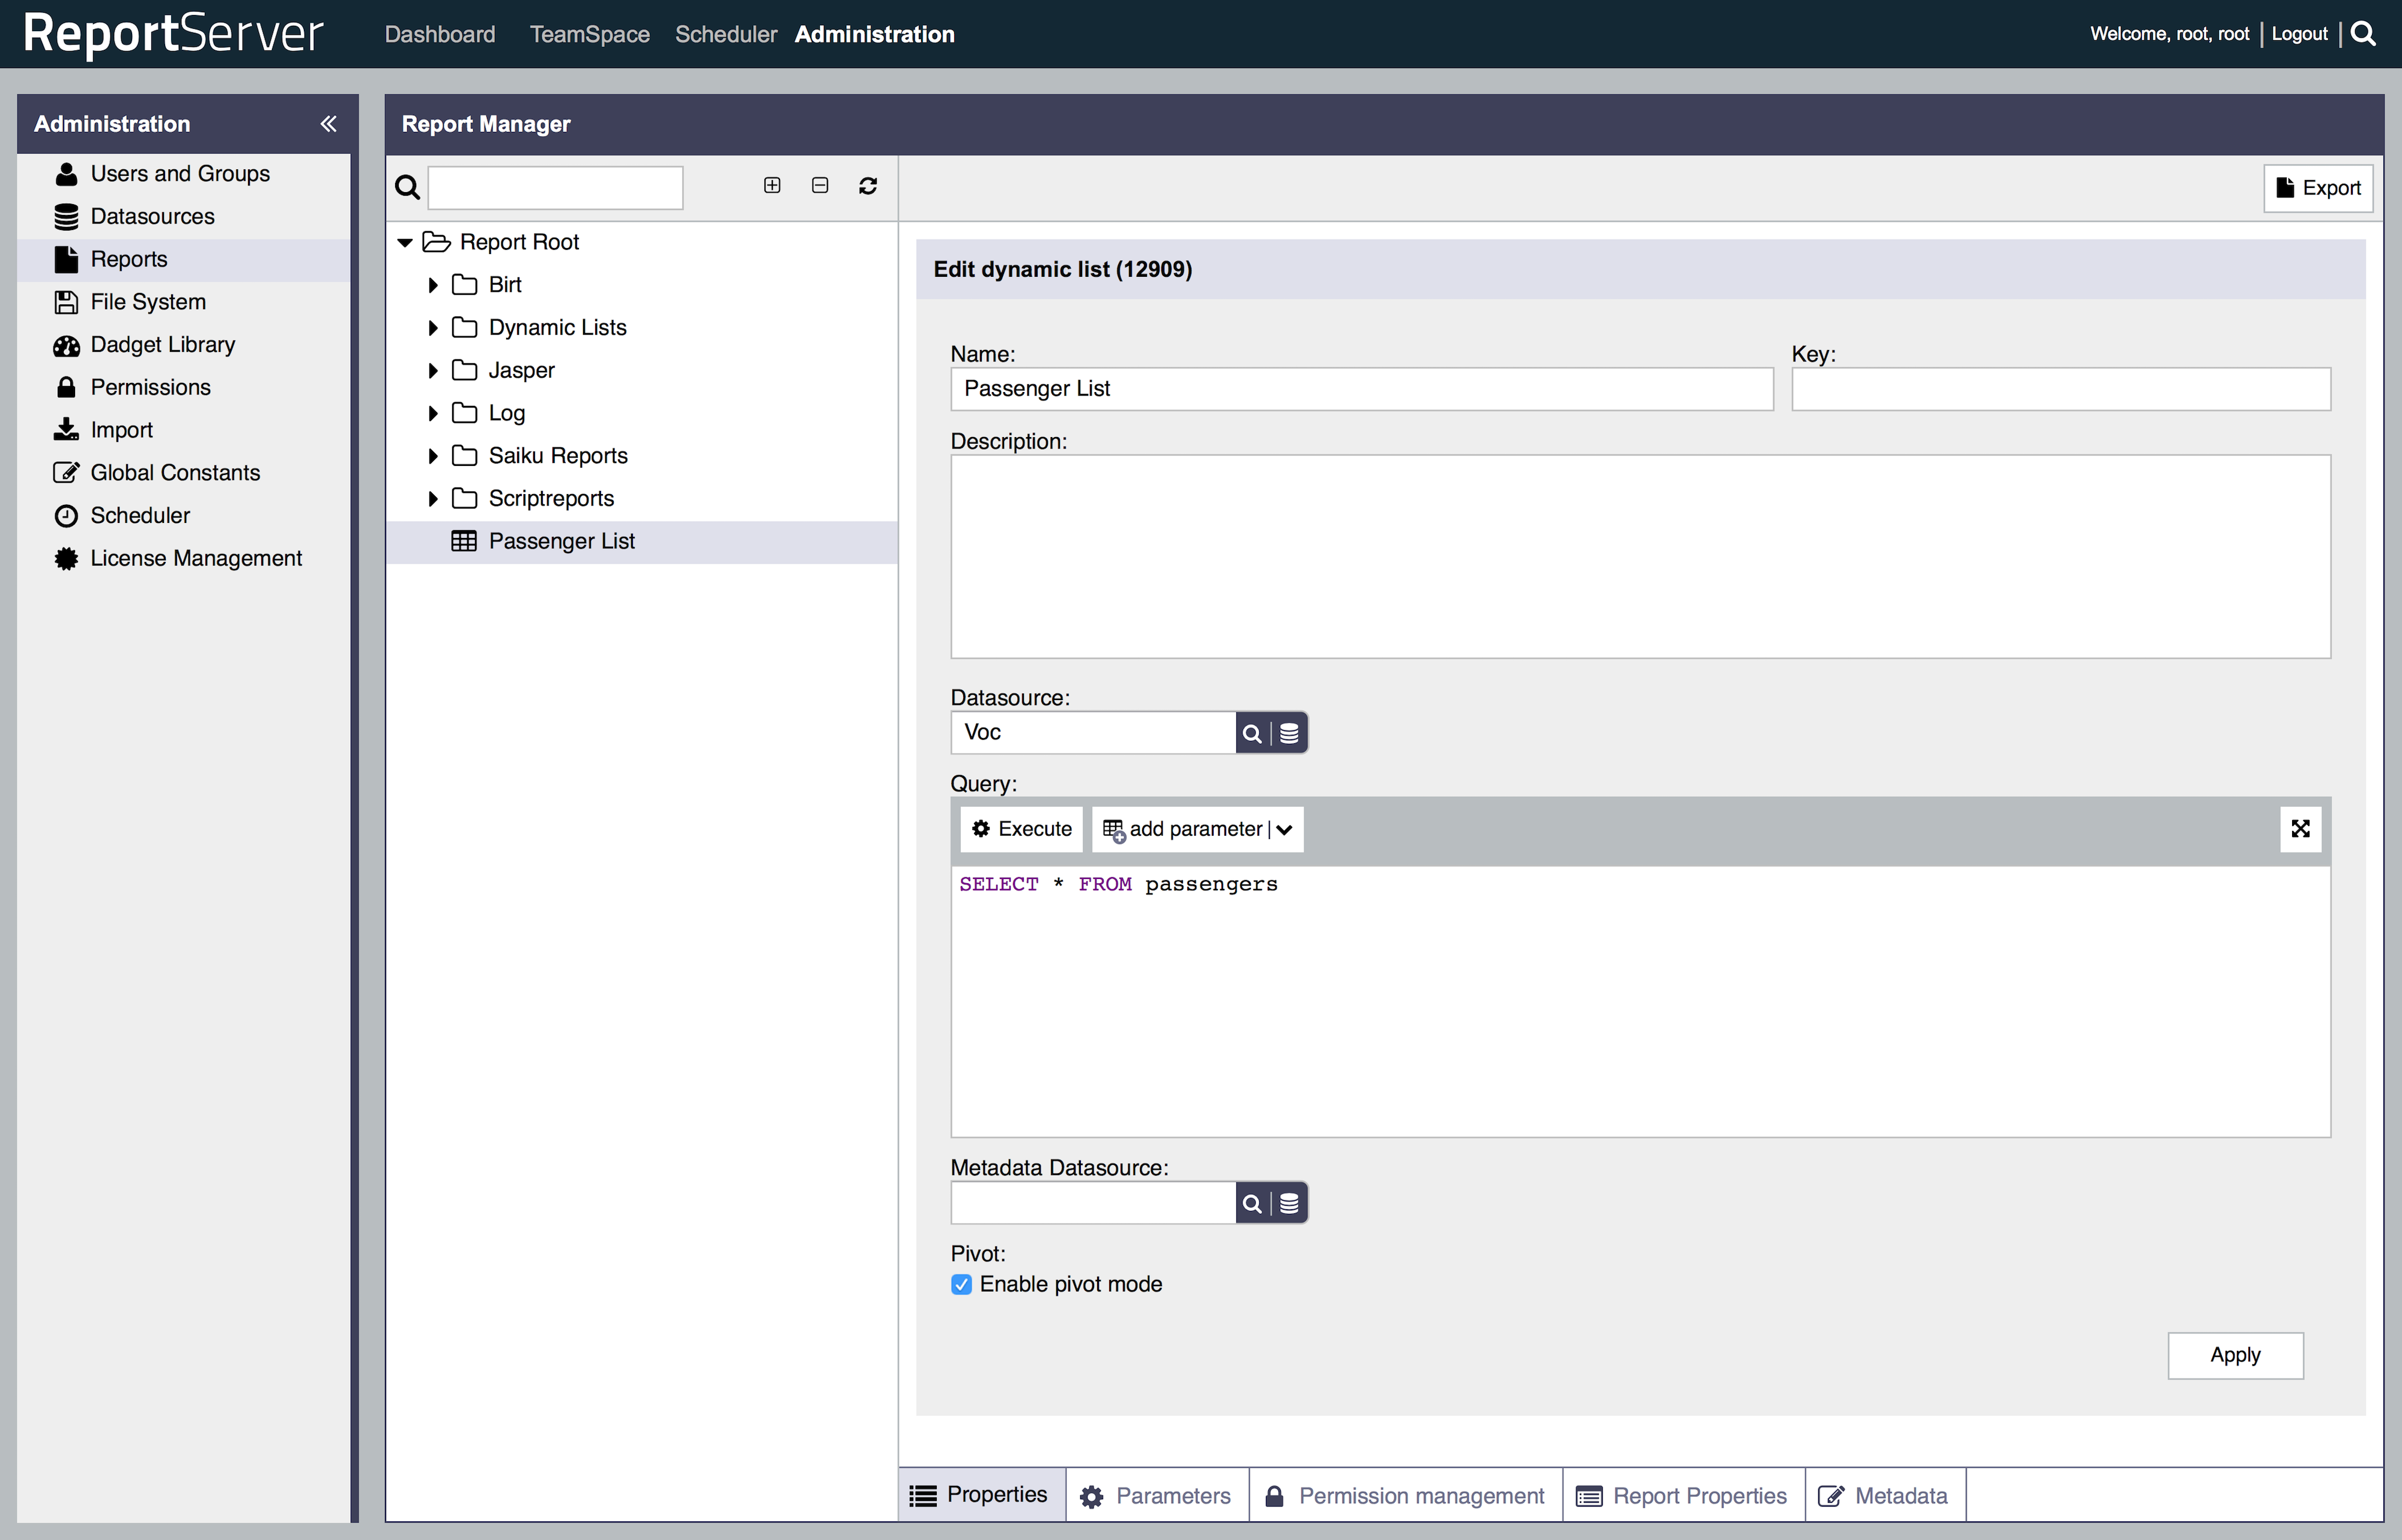Viewport: 2402px width, 1540px height.
Task: Click the collapse-all icon above the report tree
Action: [x=820, y=185]
